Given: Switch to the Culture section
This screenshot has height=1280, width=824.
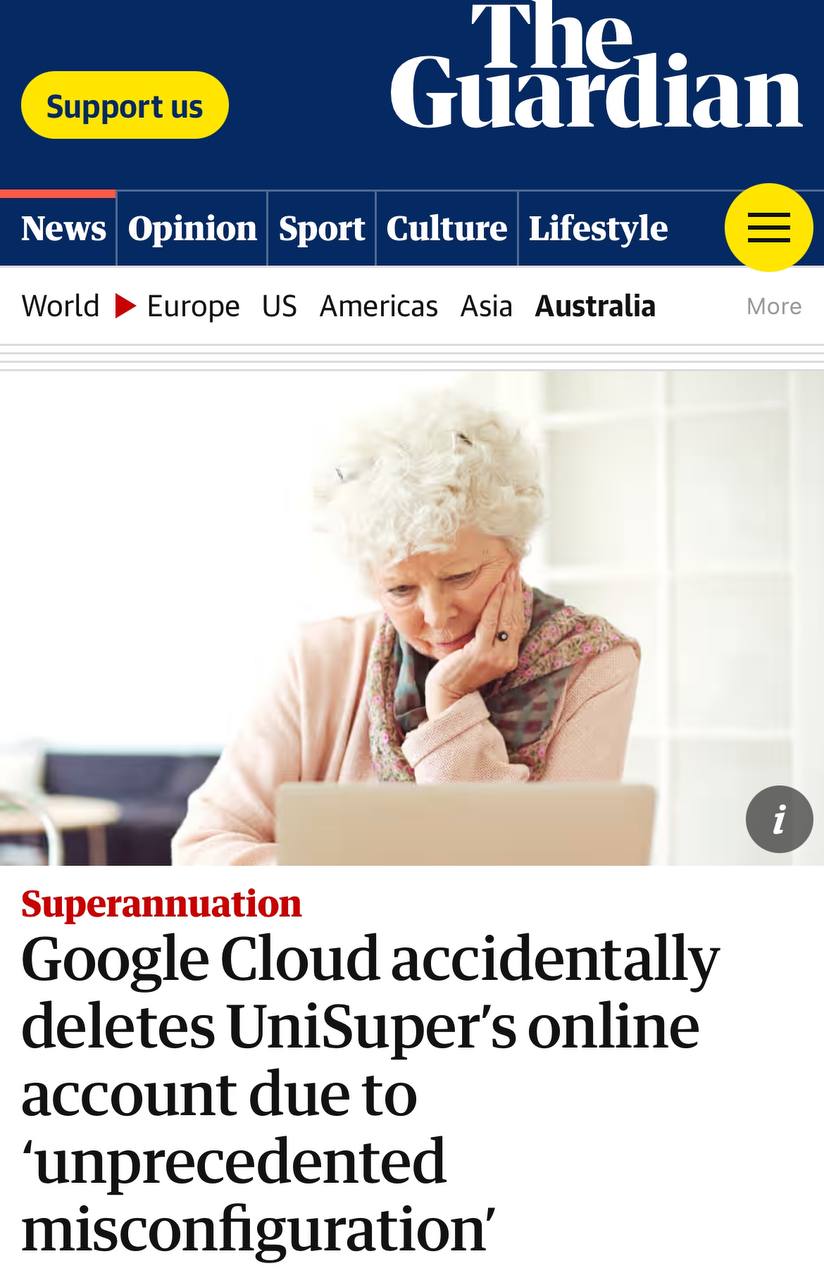Looking at the screenshot, I should pyautogui.click(x=446, y=229).
